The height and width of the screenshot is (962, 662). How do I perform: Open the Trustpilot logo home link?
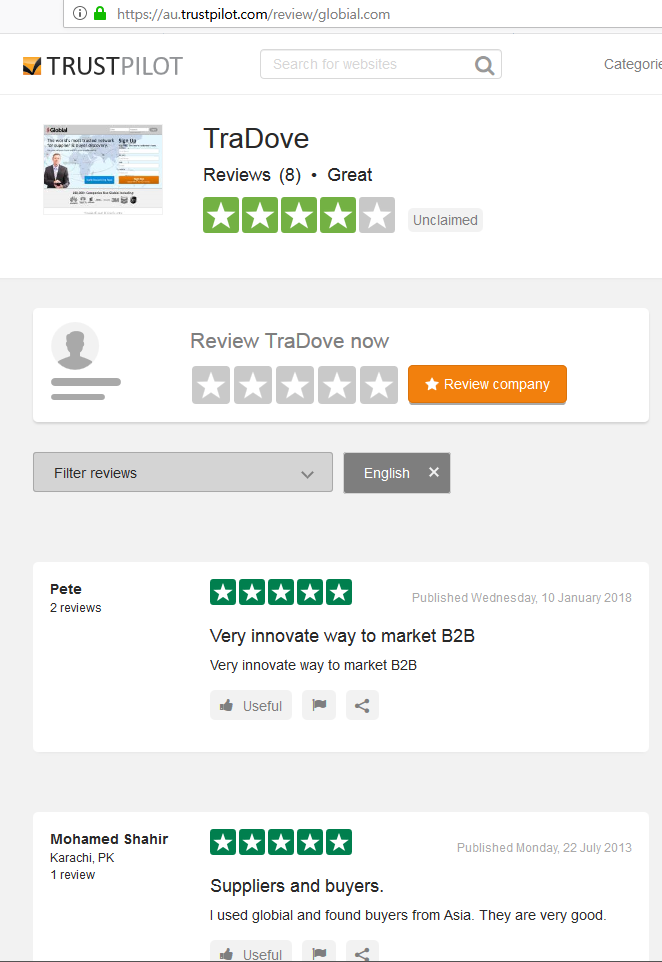pos(102,66)
